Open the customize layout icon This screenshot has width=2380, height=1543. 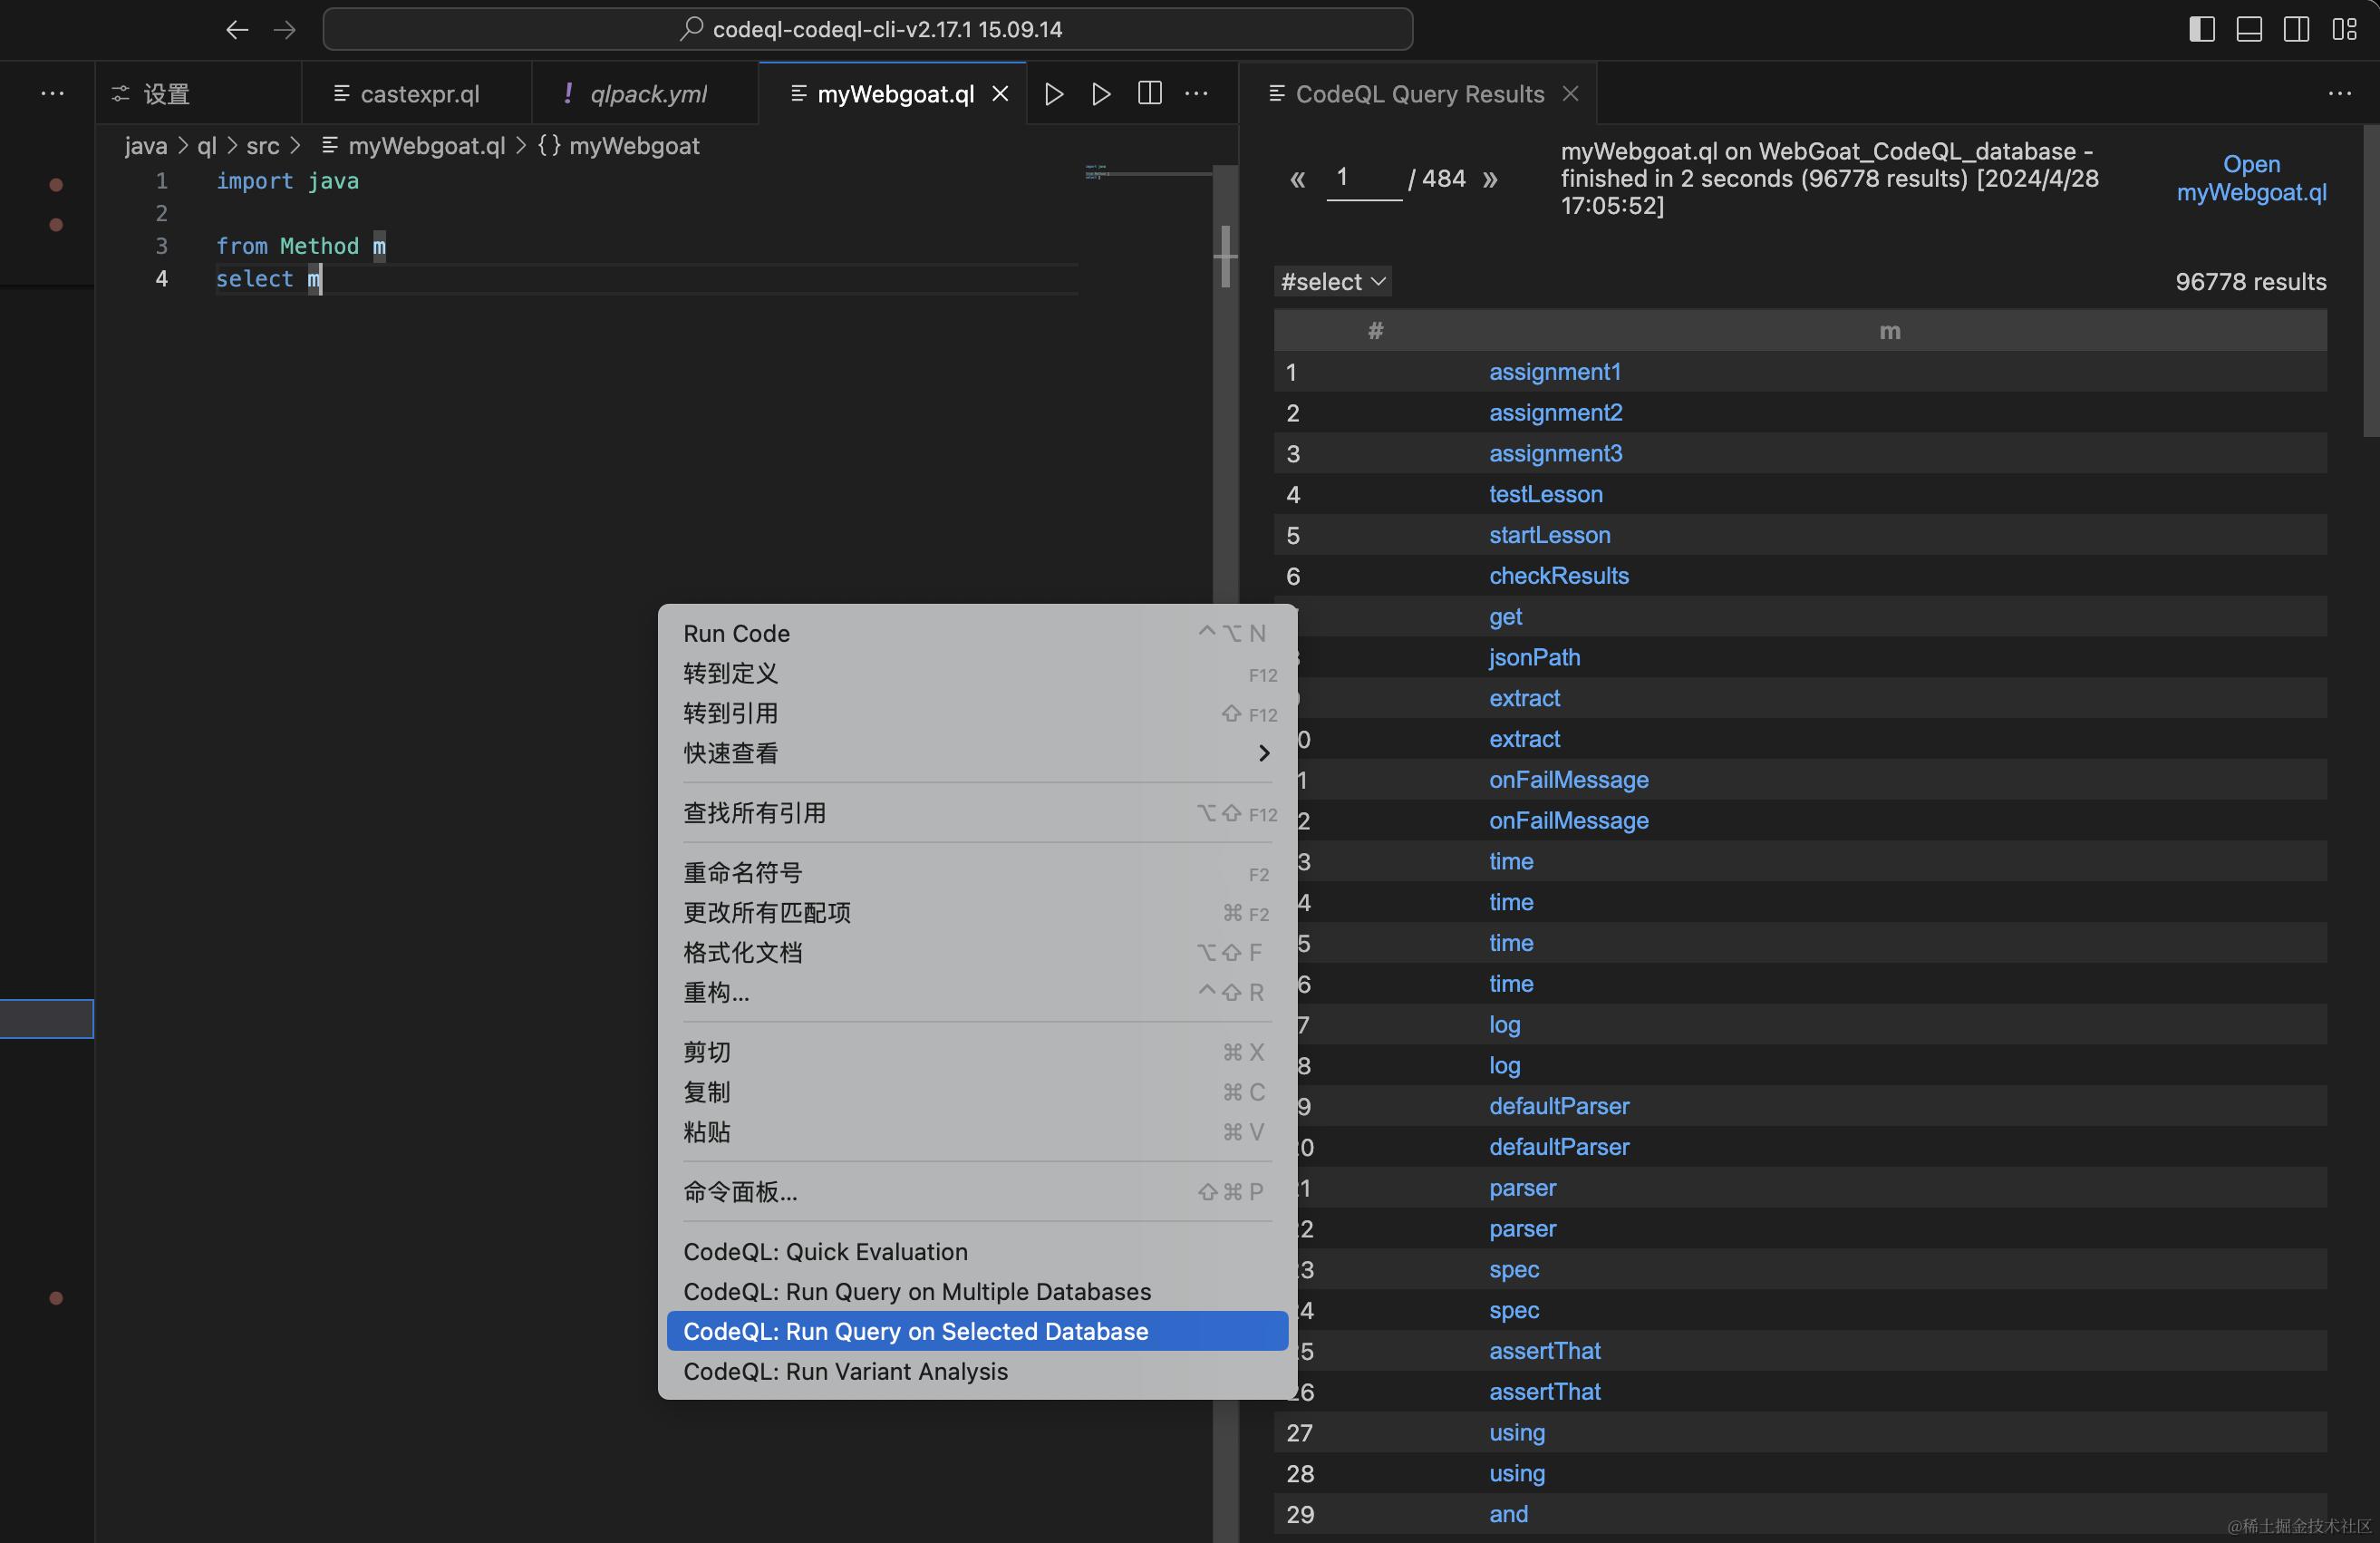(2344, 30)
